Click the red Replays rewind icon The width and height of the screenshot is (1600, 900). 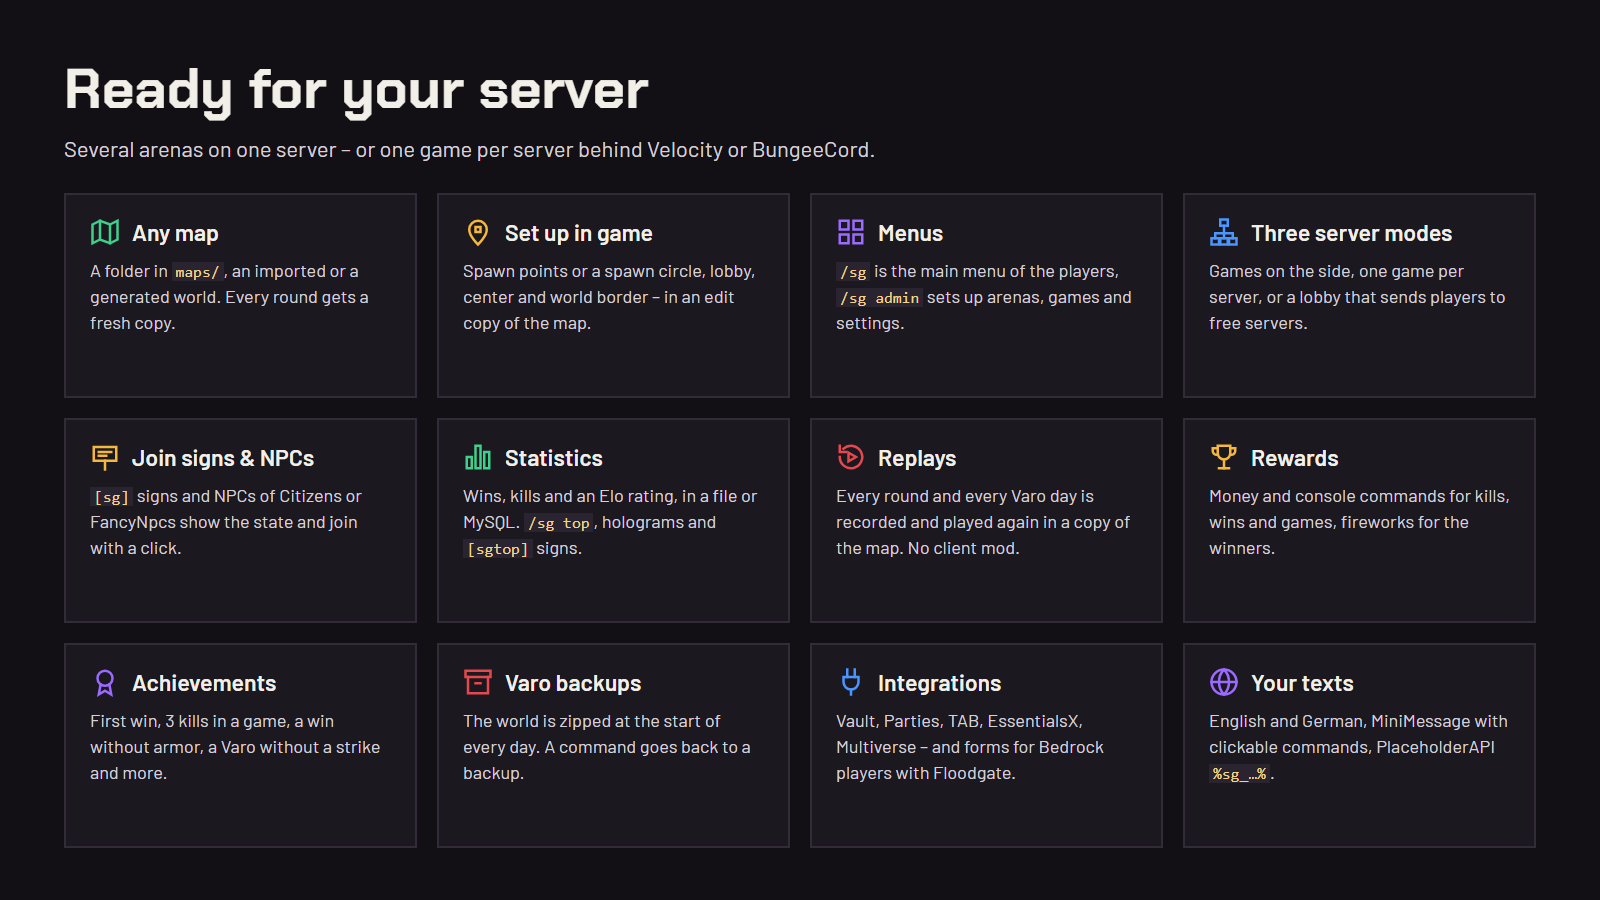click(x=851, y=457)
